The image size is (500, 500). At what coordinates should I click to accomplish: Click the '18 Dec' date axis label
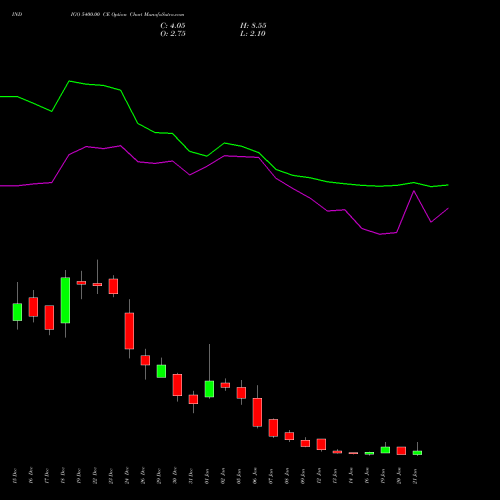coord(63,476)
